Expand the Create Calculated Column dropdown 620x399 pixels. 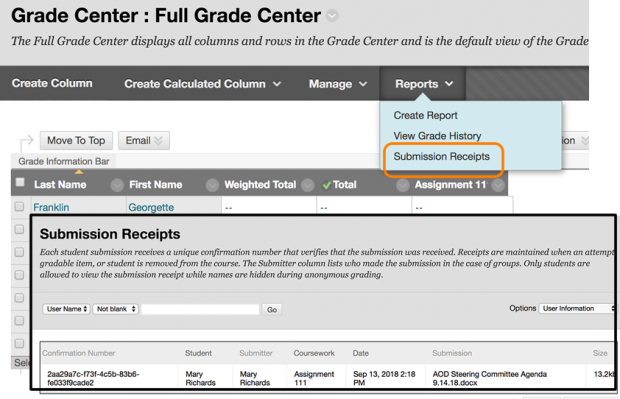(202, 84)
